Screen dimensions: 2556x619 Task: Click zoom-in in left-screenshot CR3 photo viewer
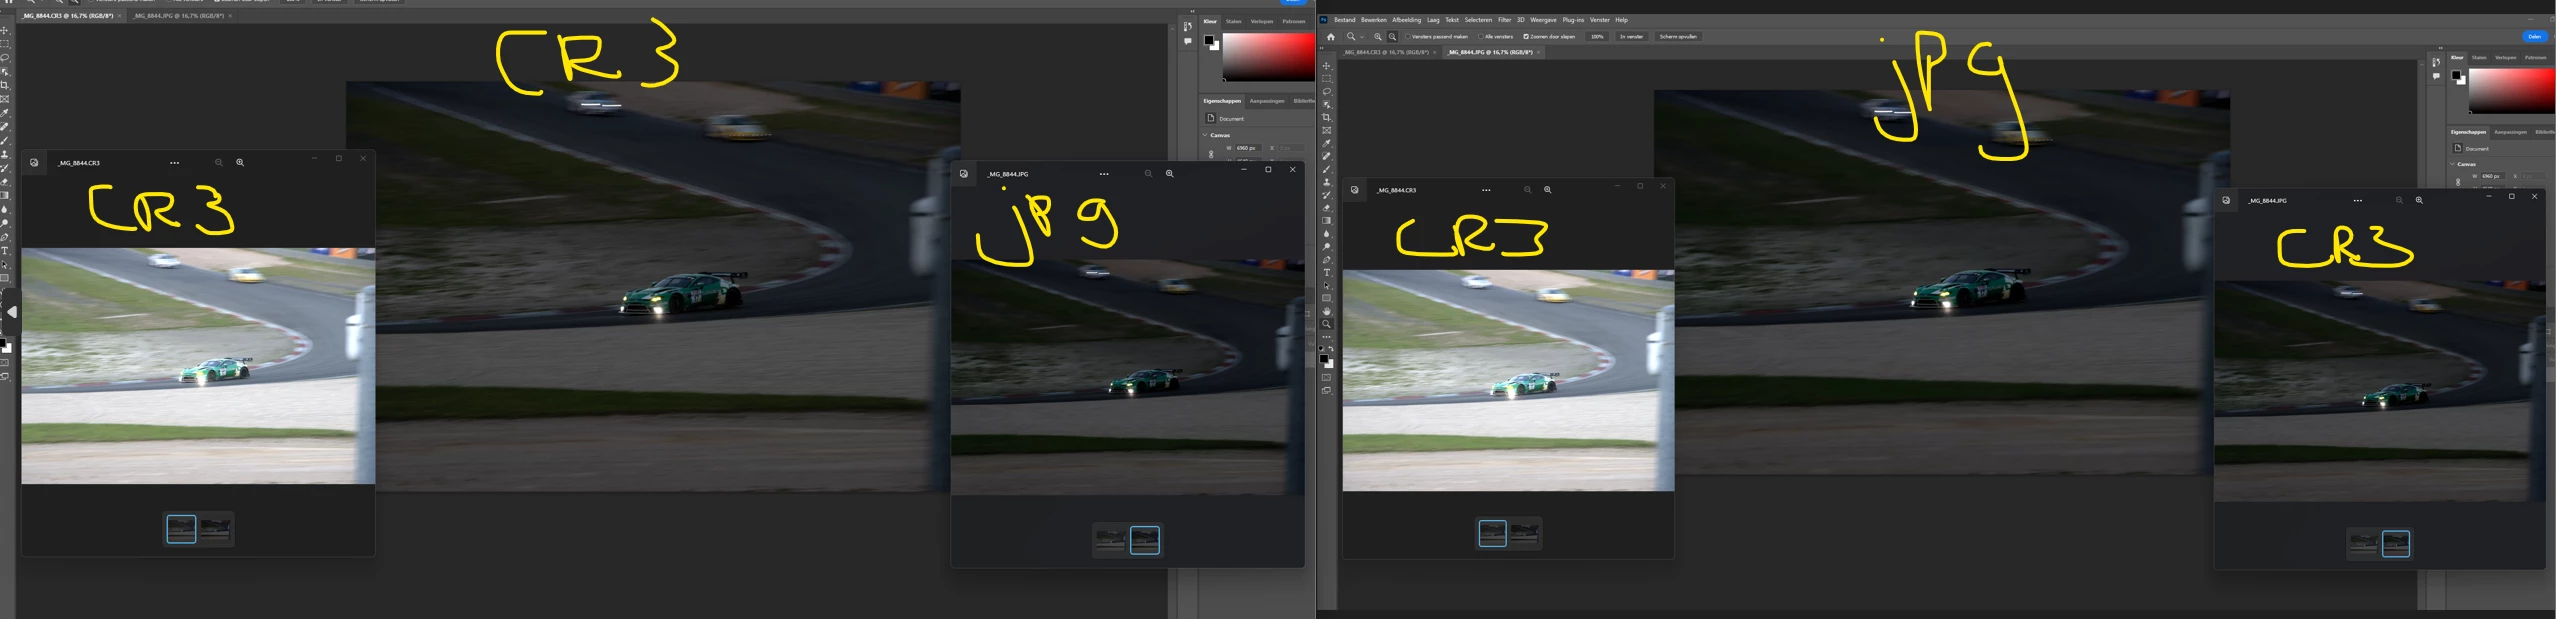pos(240,162)
